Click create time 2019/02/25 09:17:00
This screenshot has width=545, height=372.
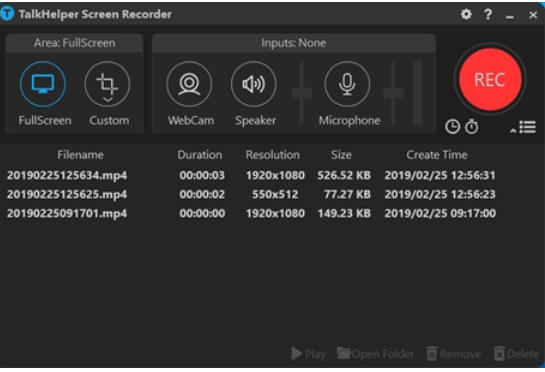440,213
